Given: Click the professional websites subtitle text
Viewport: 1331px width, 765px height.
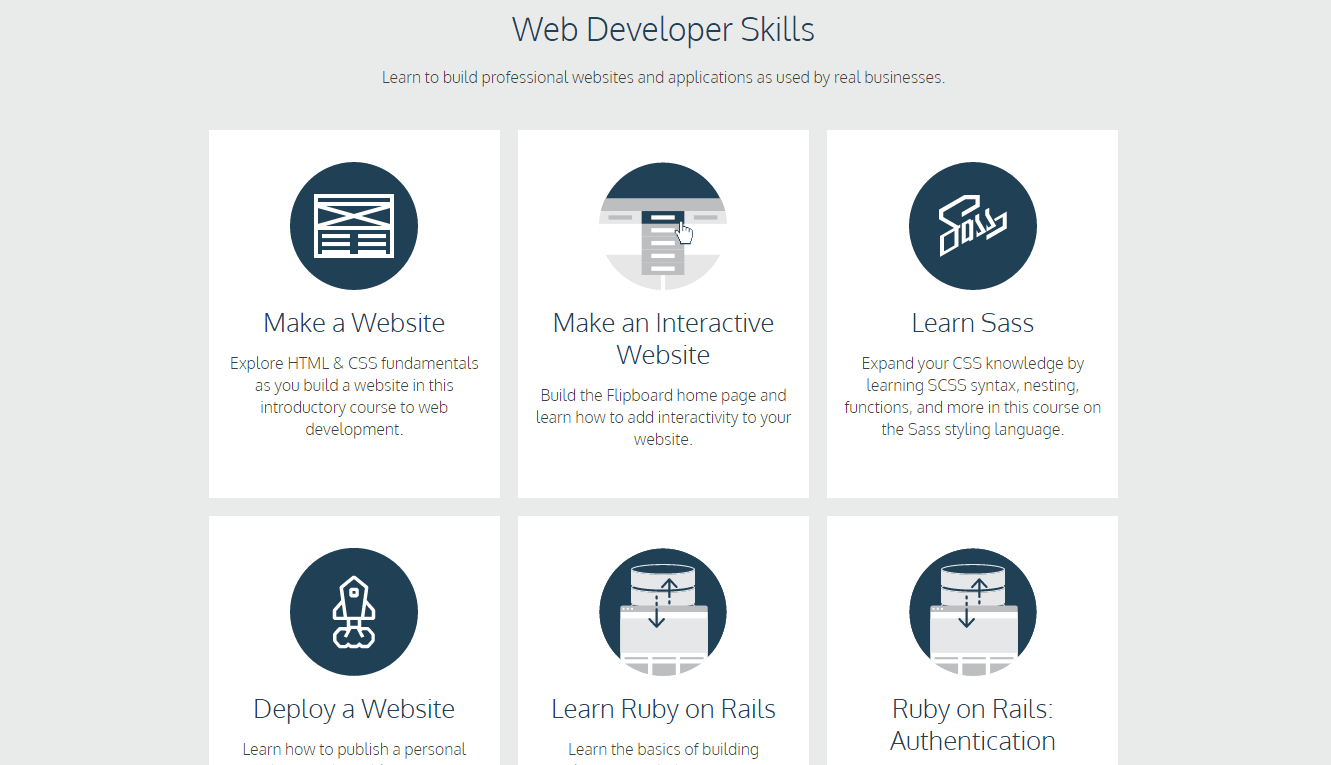Looking at the screenshot, I should pos(663,76).
